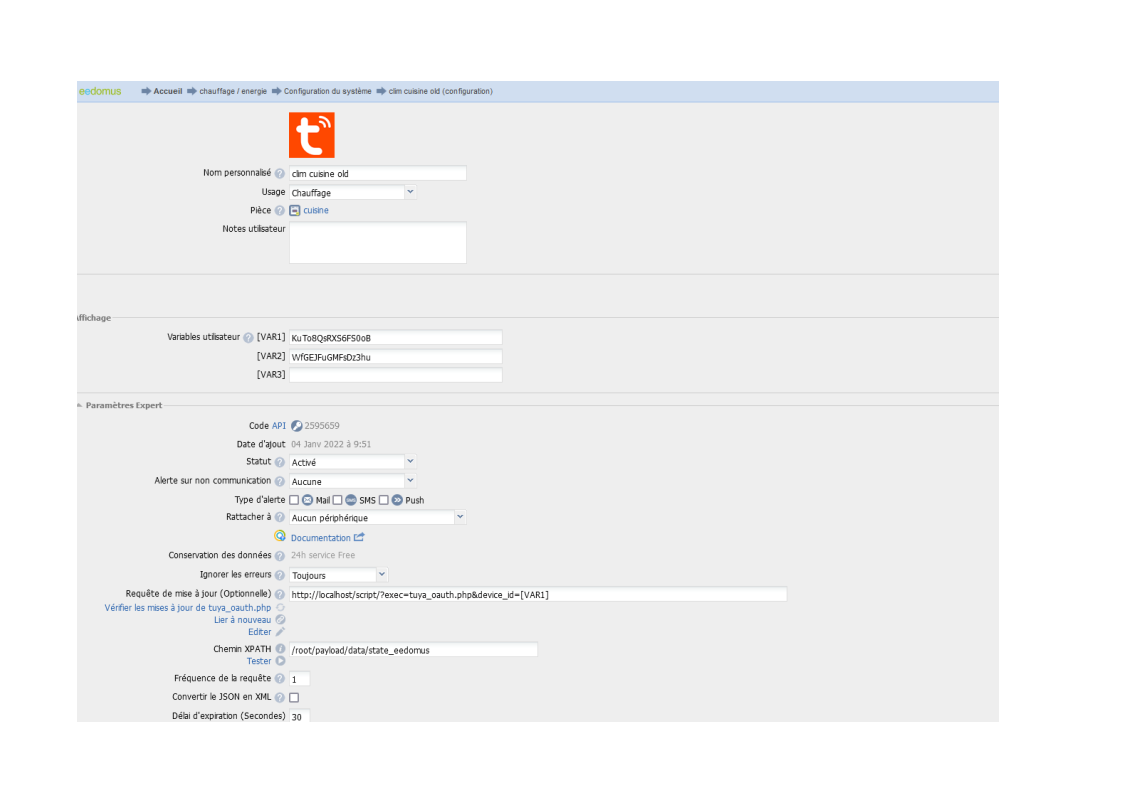Open the cuisine room link
Screen dimensions: 1122x793
(x=316, y=210)
